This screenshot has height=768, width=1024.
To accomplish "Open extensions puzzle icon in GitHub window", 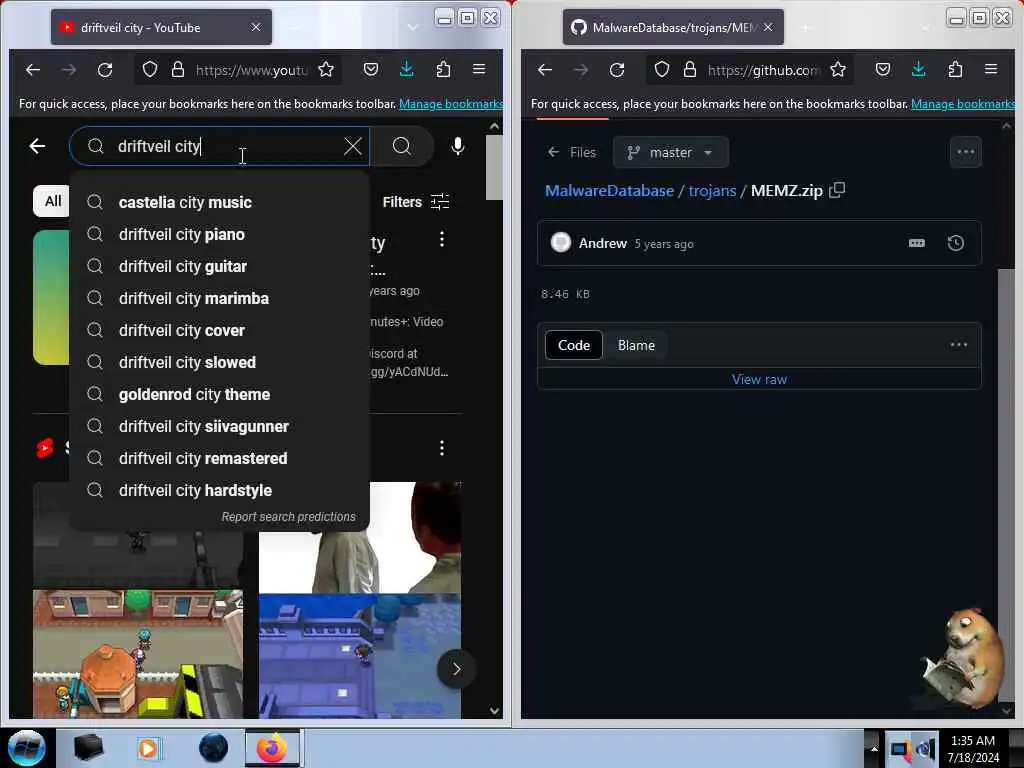I will point(955,69).
